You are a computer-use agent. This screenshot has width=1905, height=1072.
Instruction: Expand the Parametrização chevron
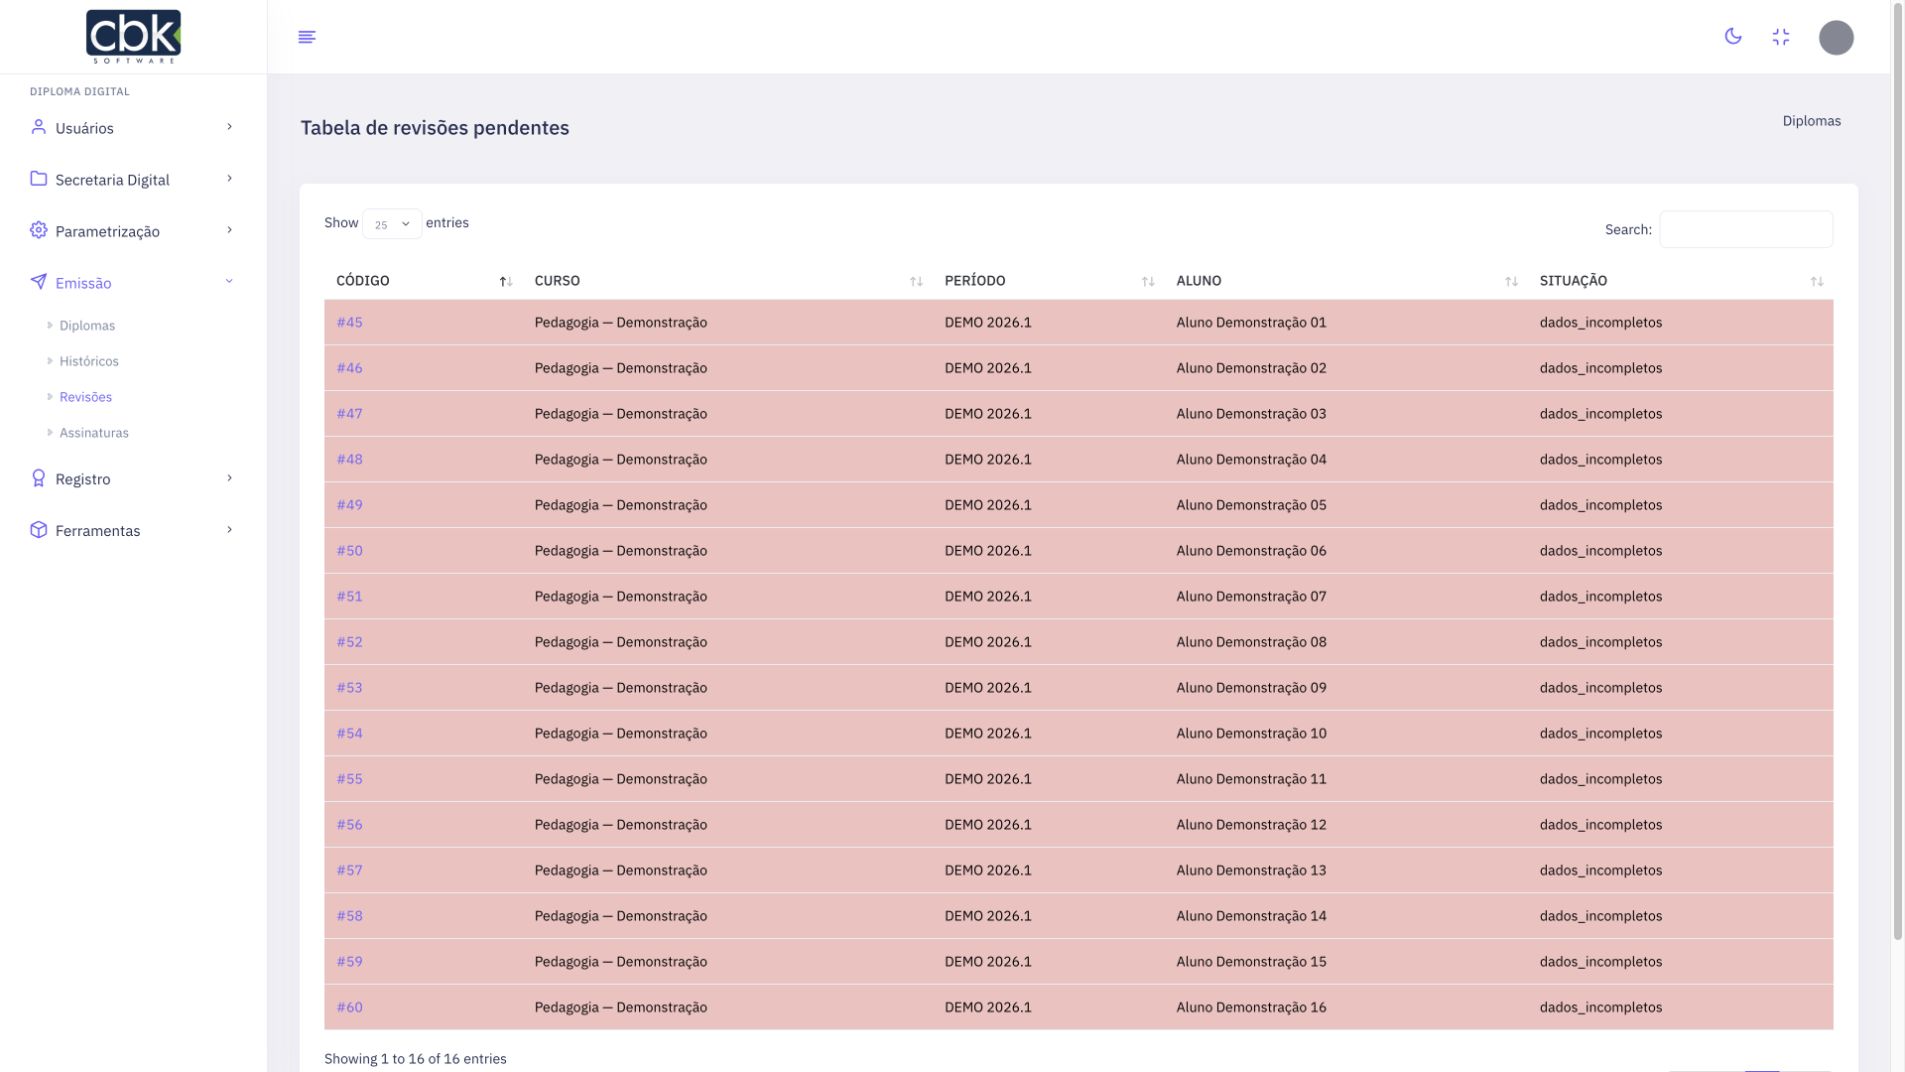pos(229,230)
